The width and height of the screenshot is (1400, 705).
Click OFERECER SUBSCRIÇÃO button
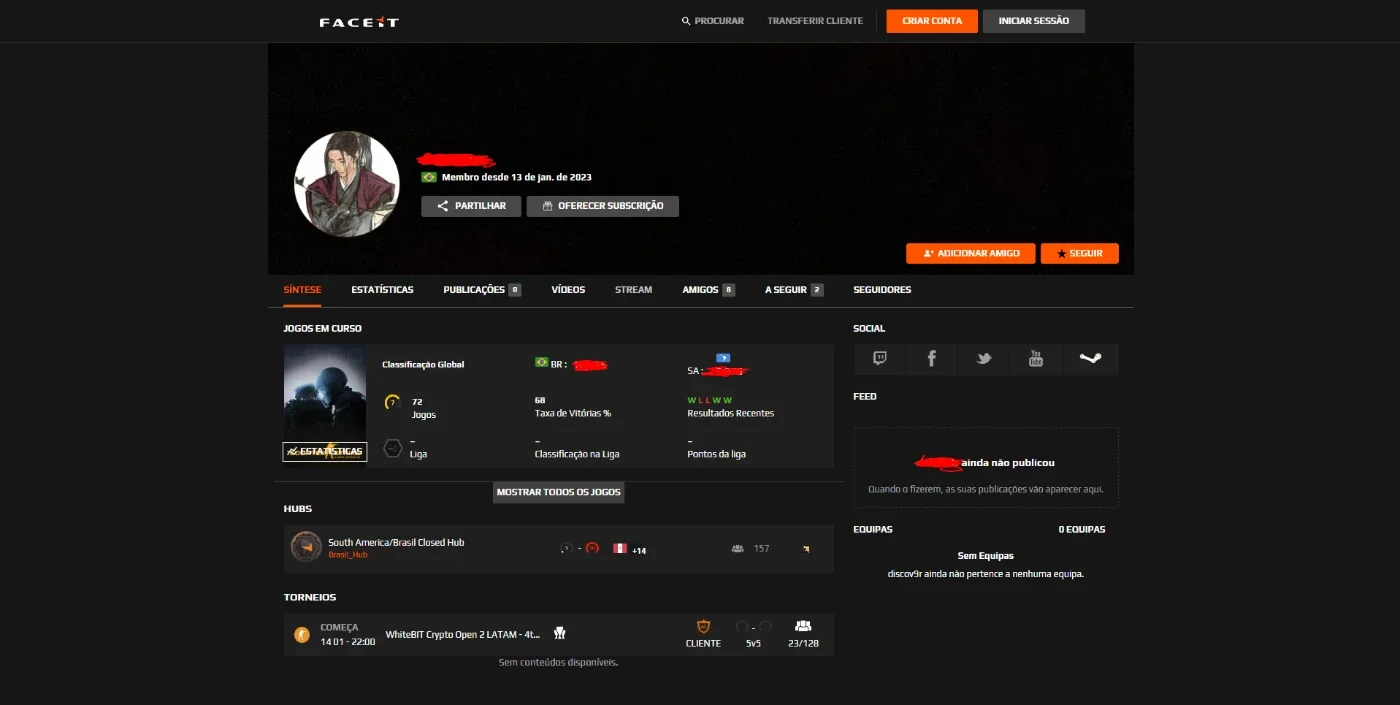603,206
